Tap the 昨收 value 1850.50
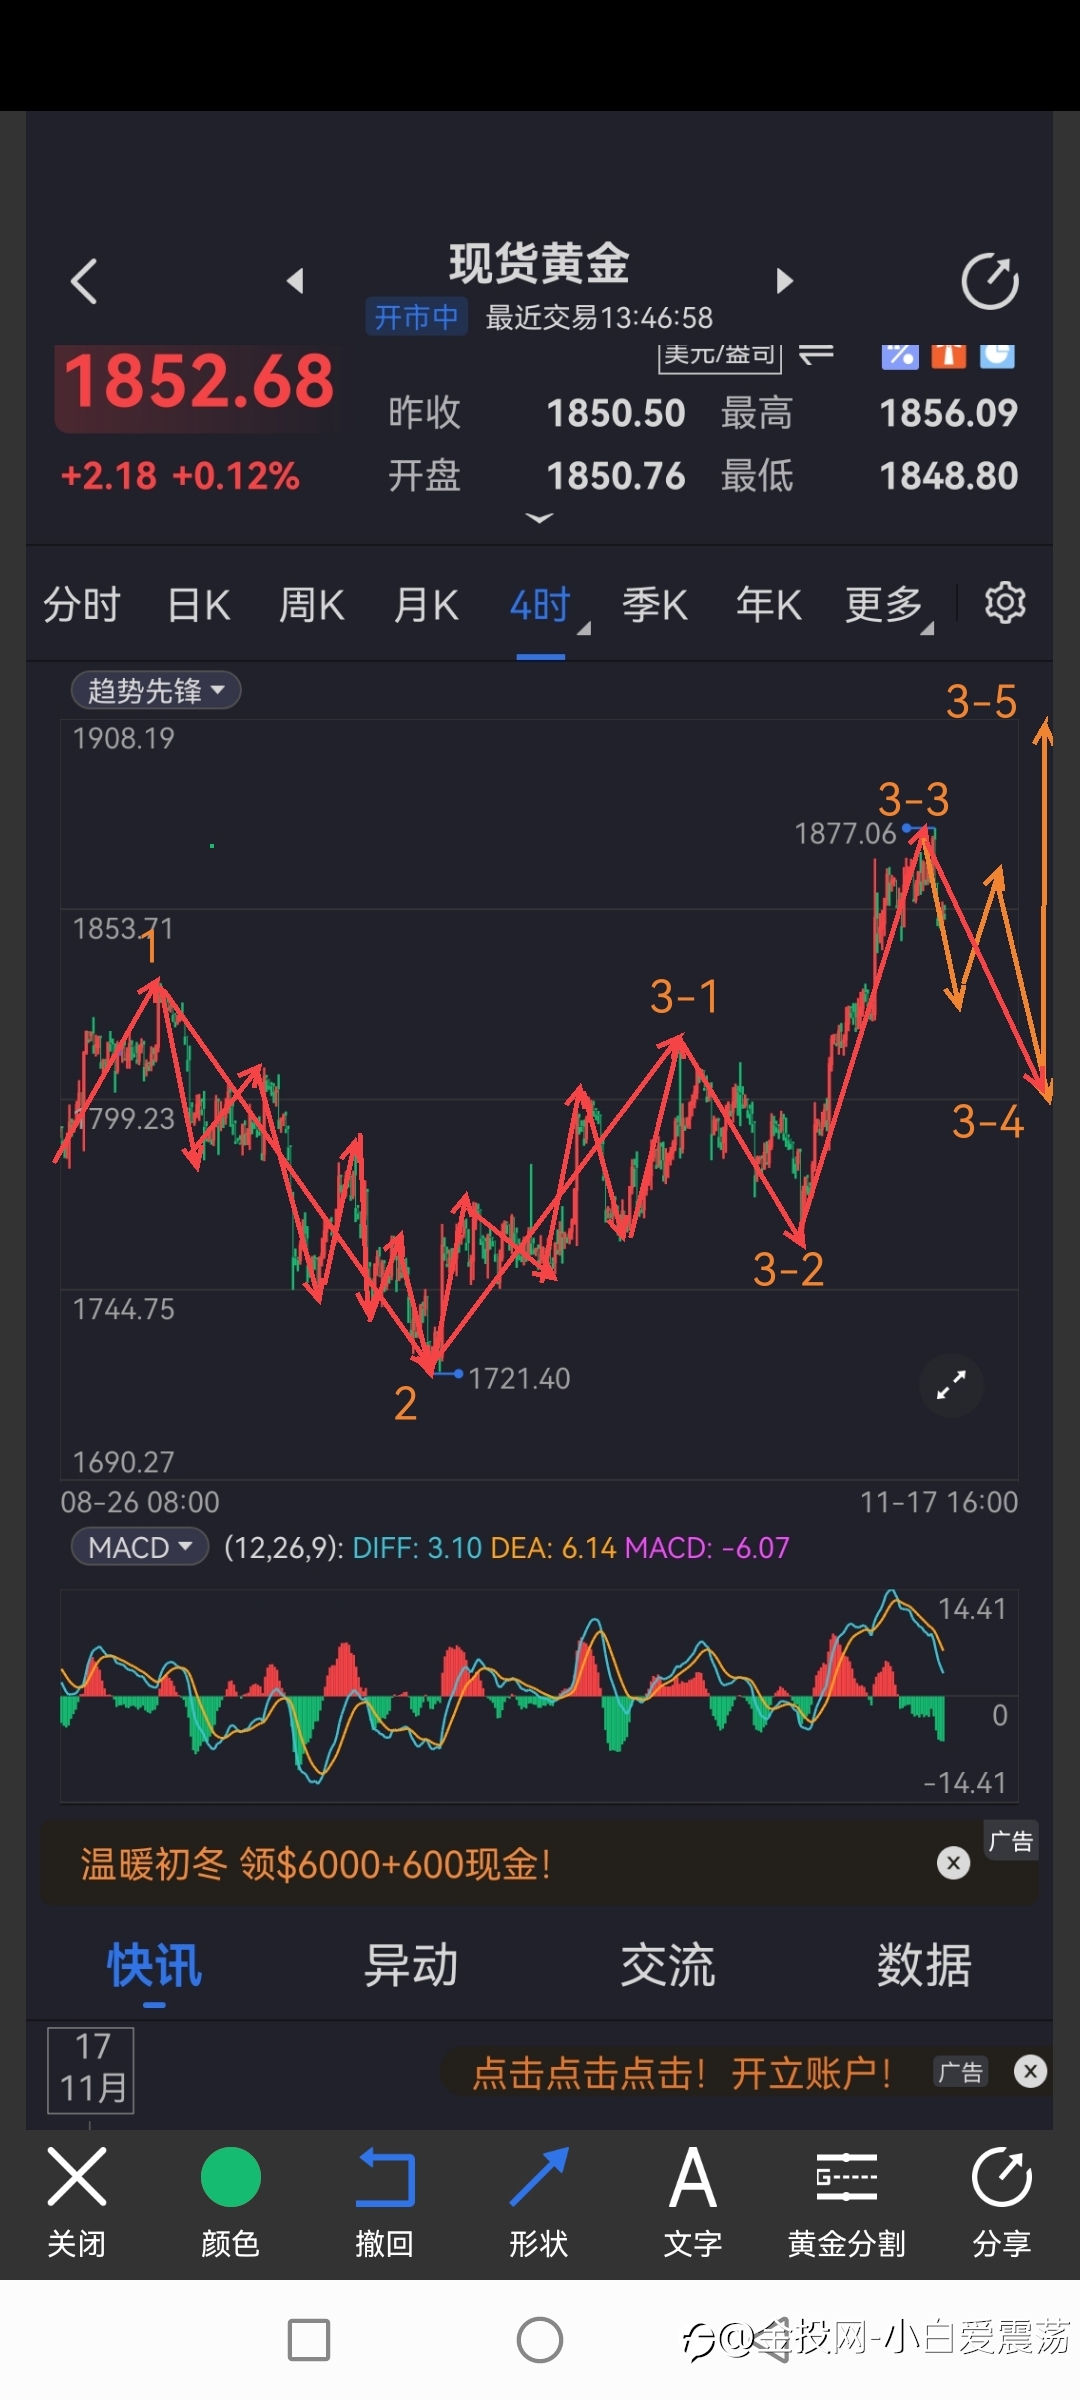 616,413
